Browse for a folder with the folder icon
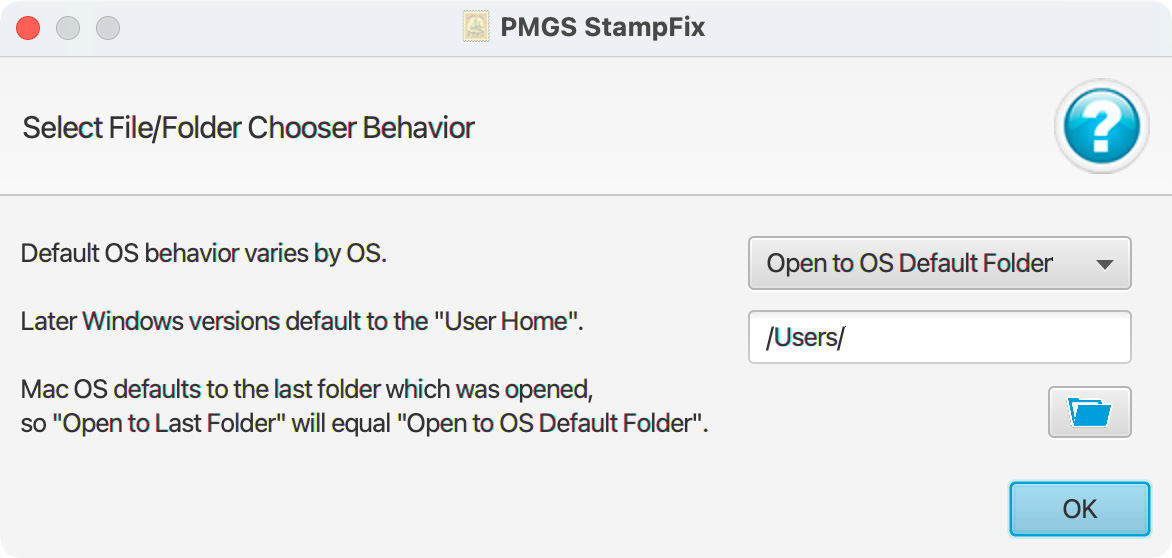The image size is (1172, 558). click(1089, 412)
